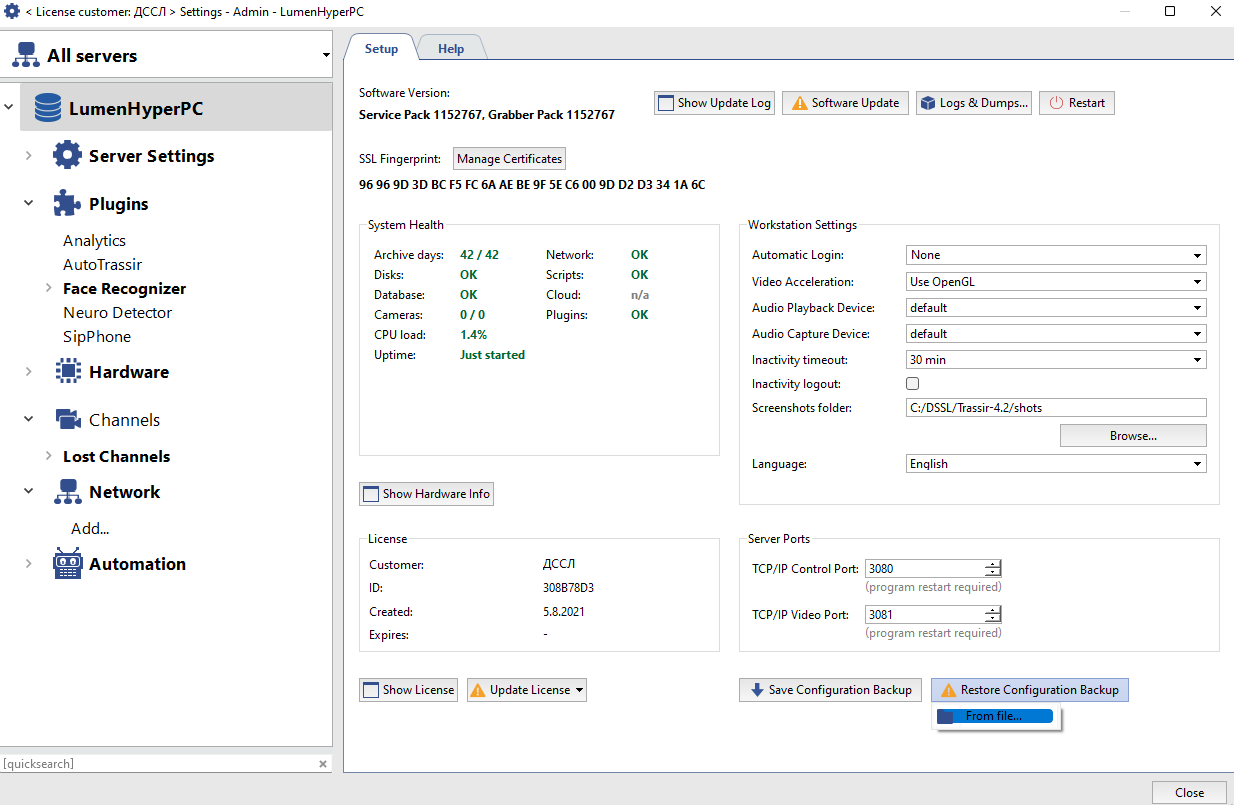Click the Network nodes icon
The height and width of the screenshot is (805, 1234).
tap(67, 492)
